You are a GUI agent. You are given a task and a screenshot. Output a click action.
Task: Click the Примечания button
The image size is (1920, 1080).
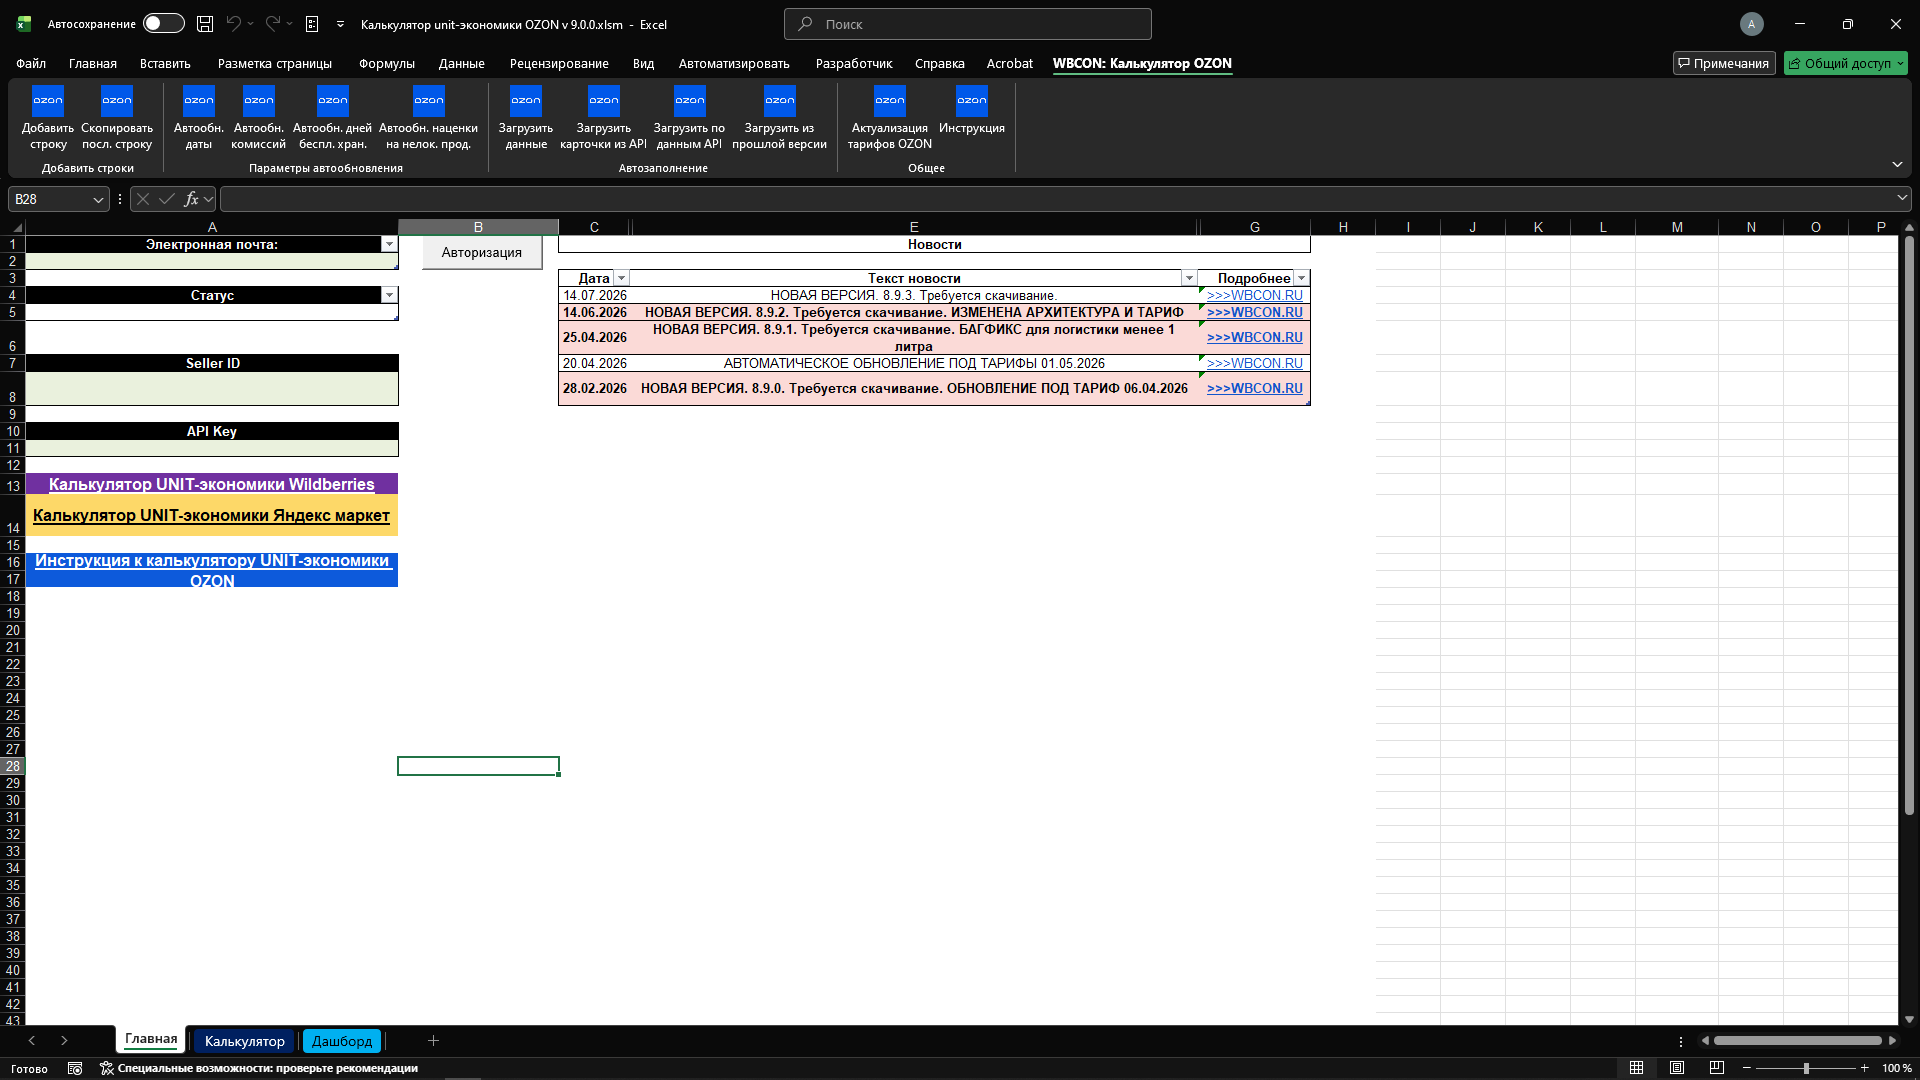(x=1724, y=63)
